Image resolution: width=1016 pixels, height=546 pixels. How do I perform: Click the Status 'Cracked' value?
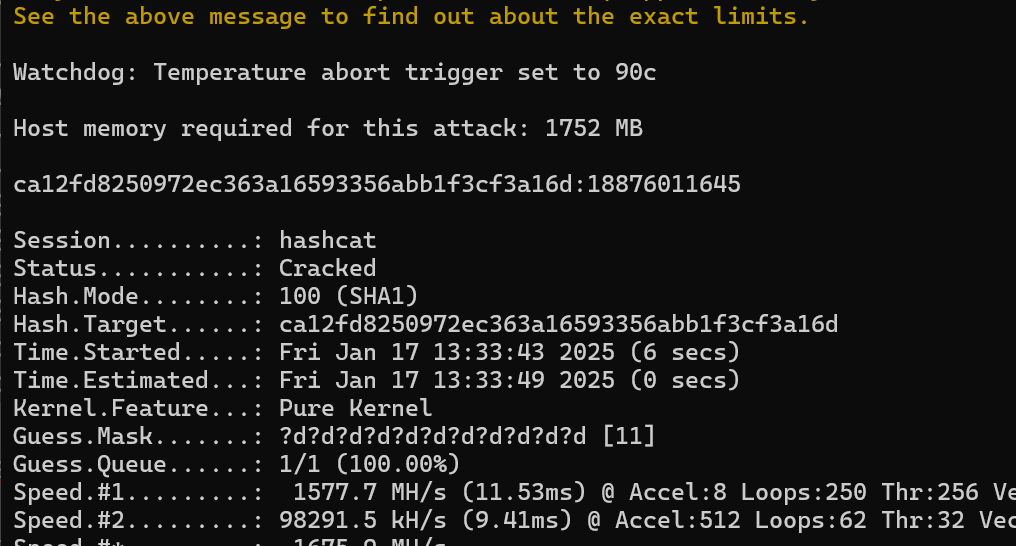coord(327,268)
